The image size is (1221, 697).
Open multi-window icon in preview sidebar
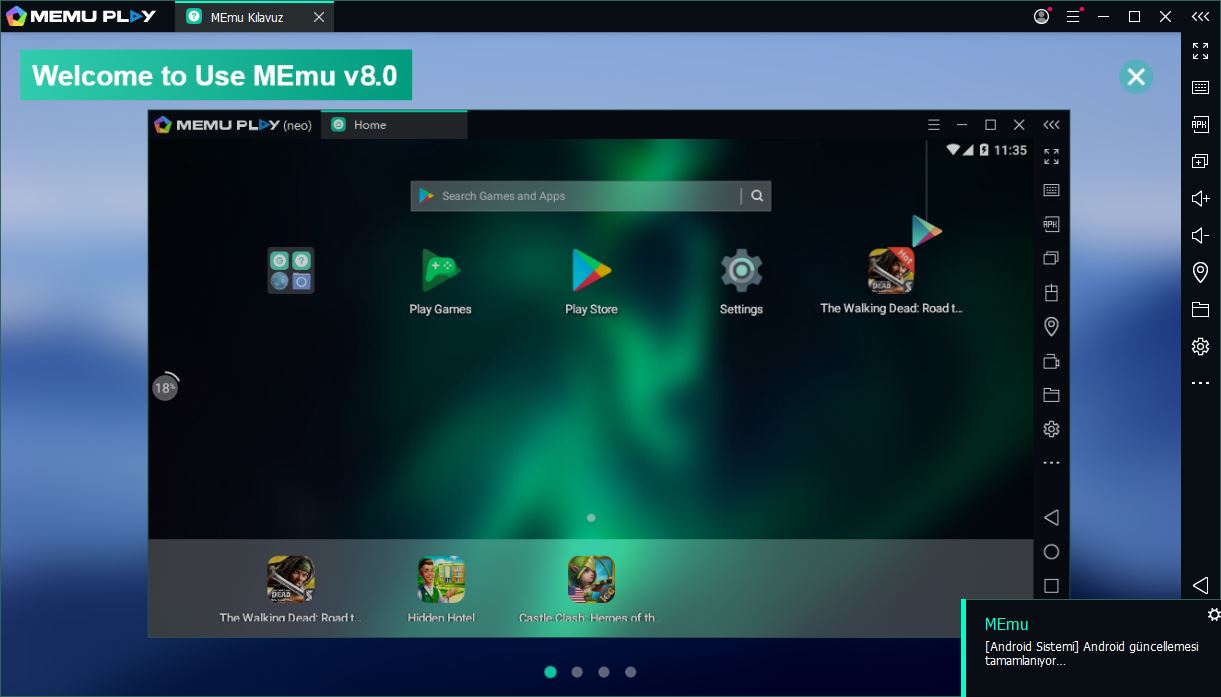(1051, 258)
